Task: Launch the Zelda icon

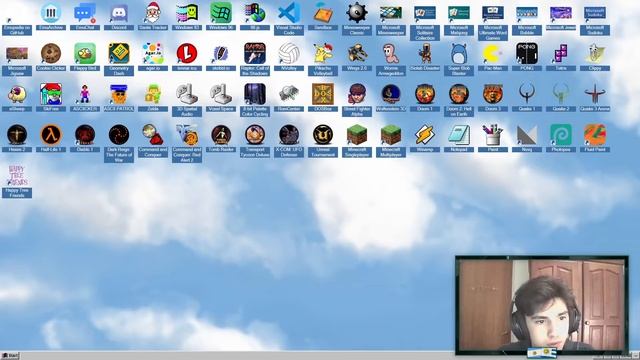Action: tap(153, 94)
